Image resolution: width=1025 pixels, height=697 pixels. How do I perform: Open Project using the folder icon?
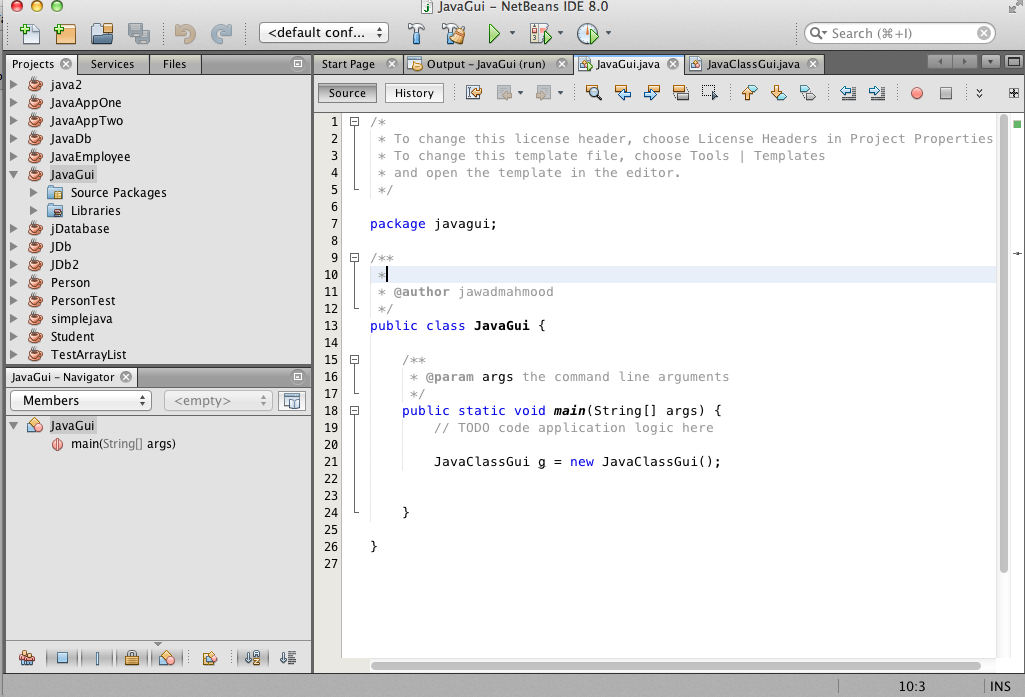tap(102, 33)
